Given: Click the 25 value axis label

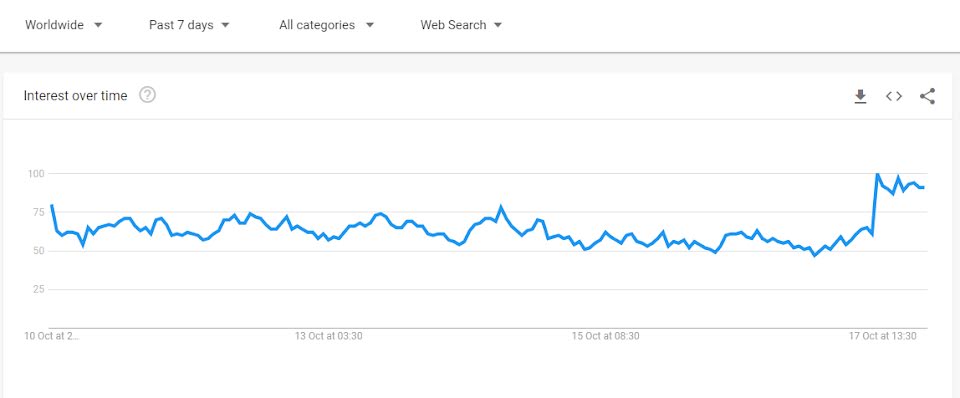Looking at the screenshot, I should [x=38, y=289].
